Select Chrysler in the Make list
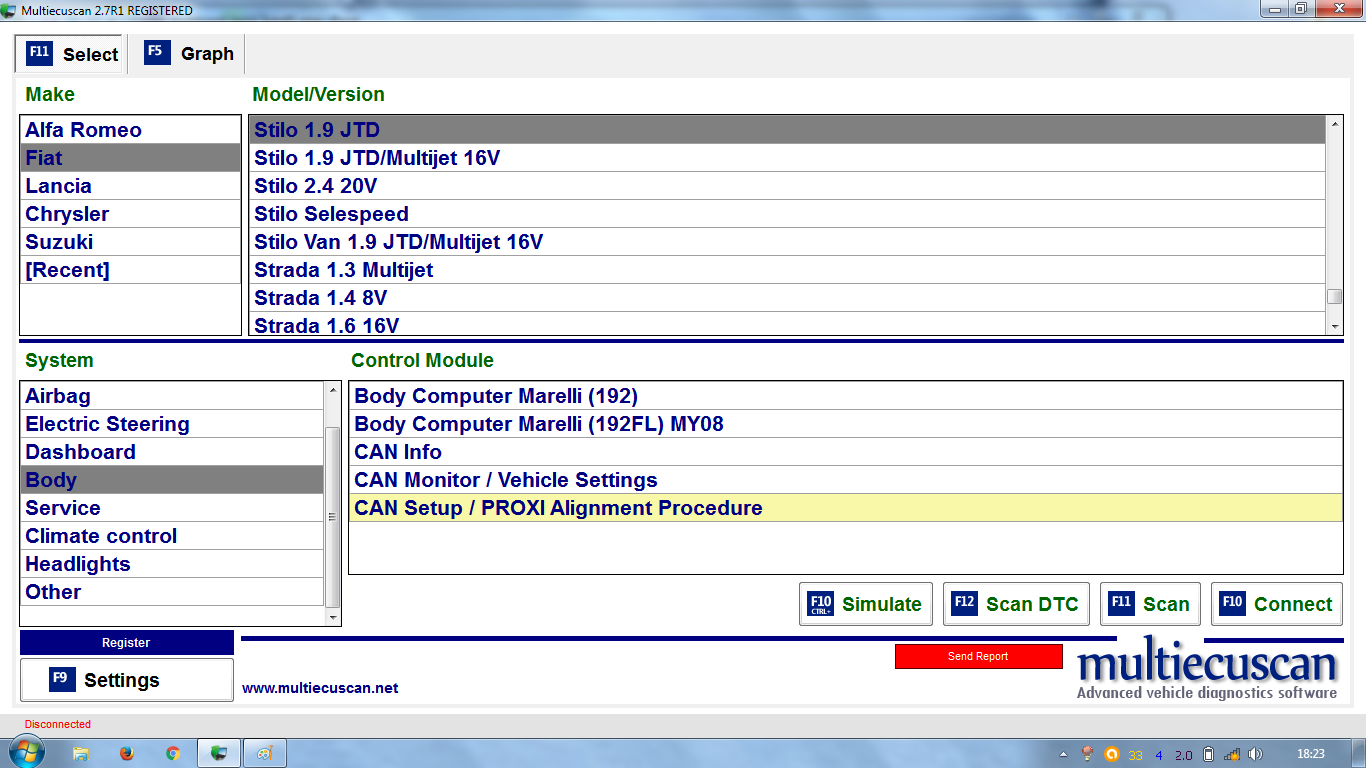This screenshot has width=1366, height=768. click(131, 214)
